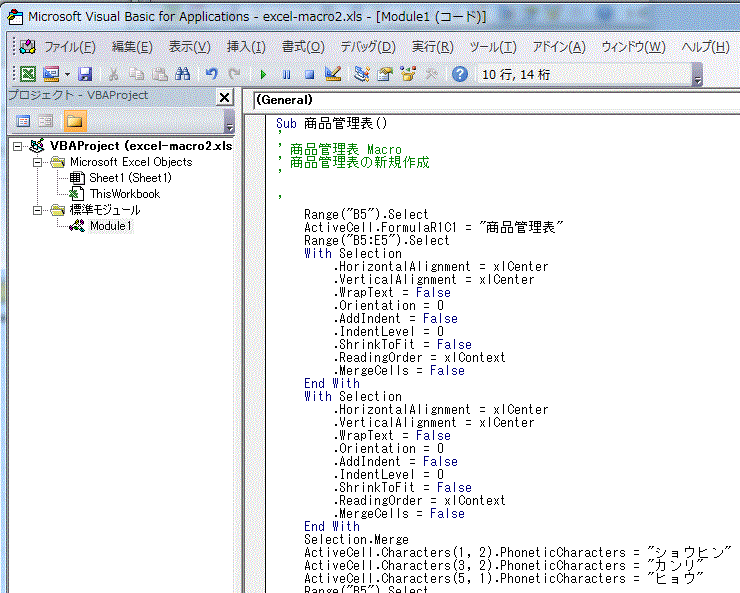This screenshot has height=593, width=740.
Task: Collapse the Microsoft Excel Objects folder
Action: point(37,162)
